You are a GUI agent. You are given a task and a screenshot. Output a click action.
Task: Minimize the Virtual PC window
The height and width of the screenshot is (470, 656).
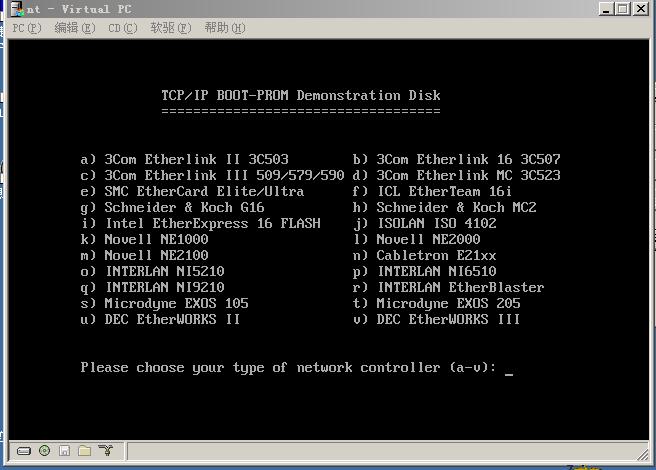[606, 8]
